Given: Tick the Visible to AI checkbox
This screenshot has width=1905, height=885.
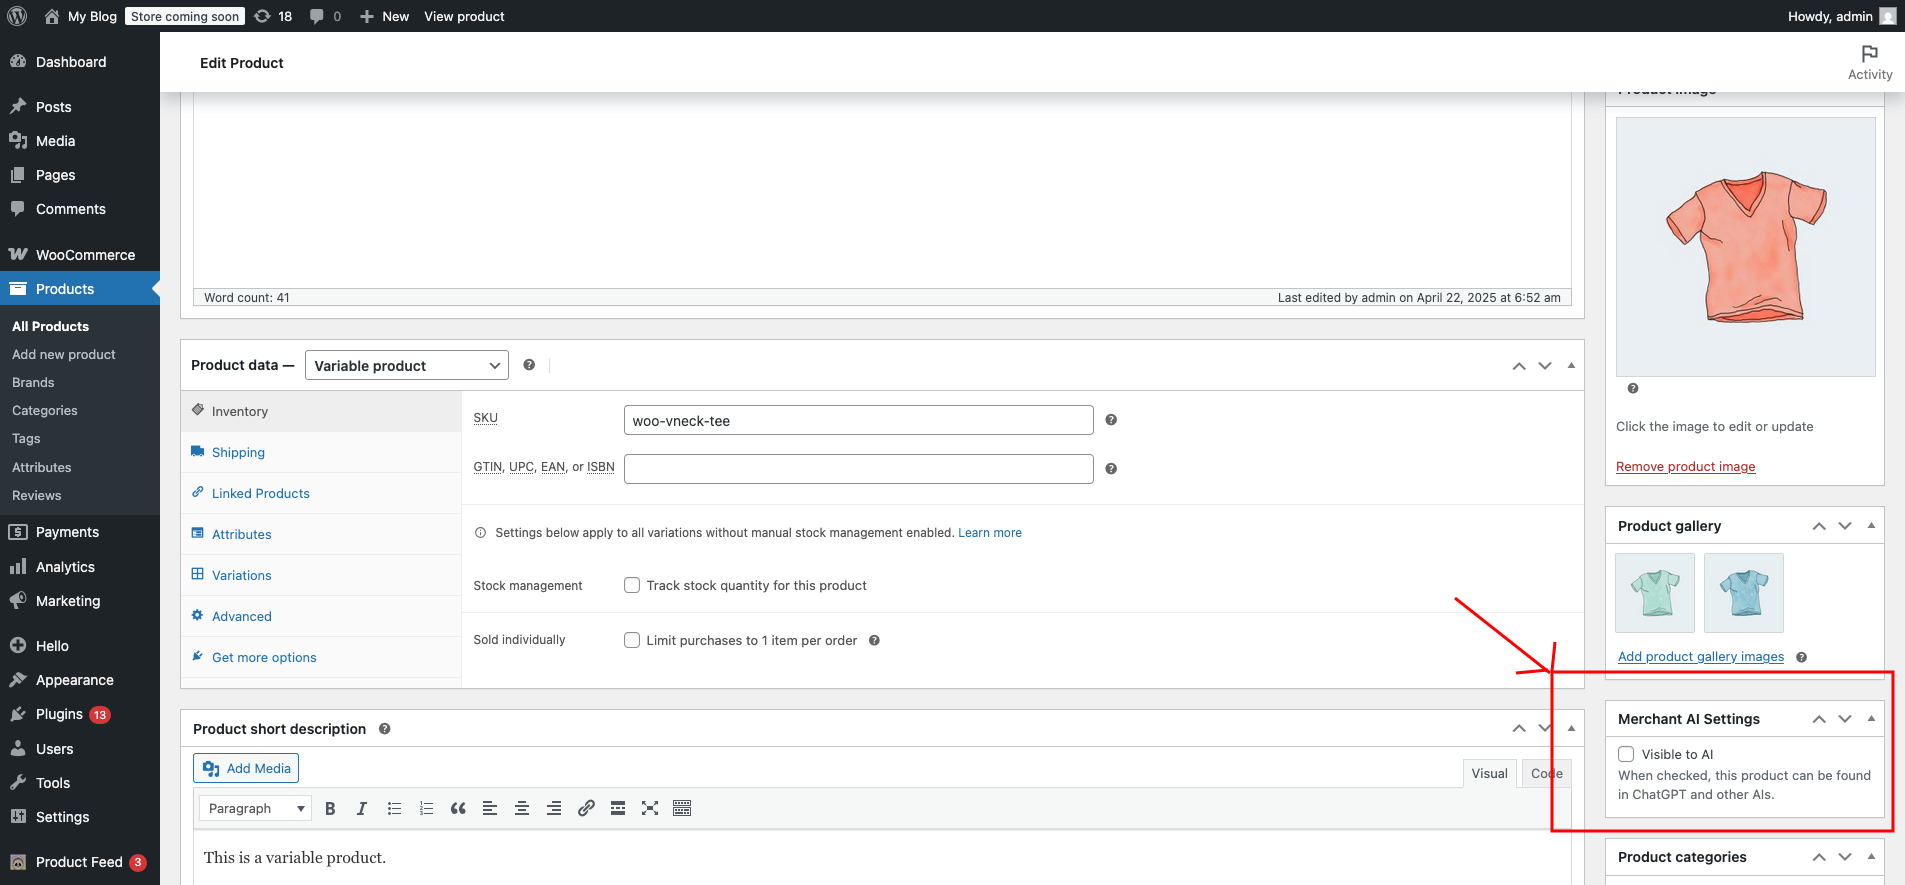Looking at the screenshot, I should click(x=1627, y=754).
